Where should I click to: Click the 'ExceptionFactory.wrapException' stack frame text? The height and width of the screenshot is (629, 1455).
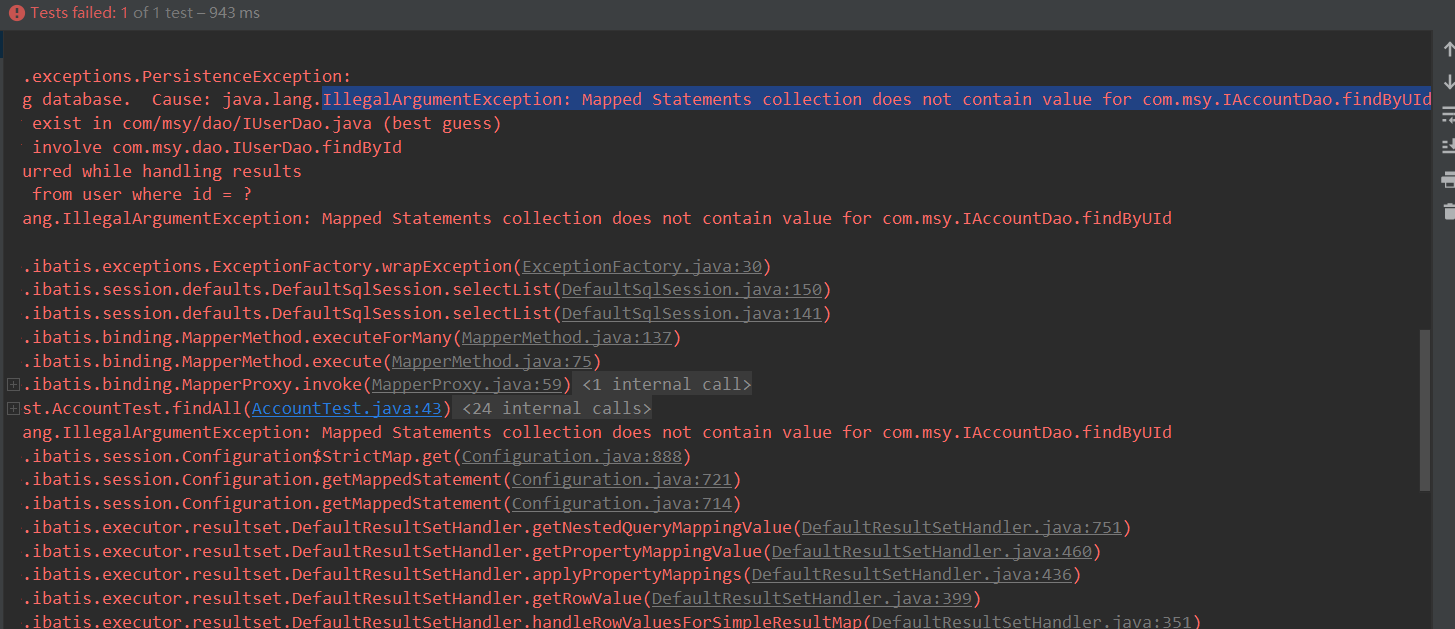click(362, 266)
